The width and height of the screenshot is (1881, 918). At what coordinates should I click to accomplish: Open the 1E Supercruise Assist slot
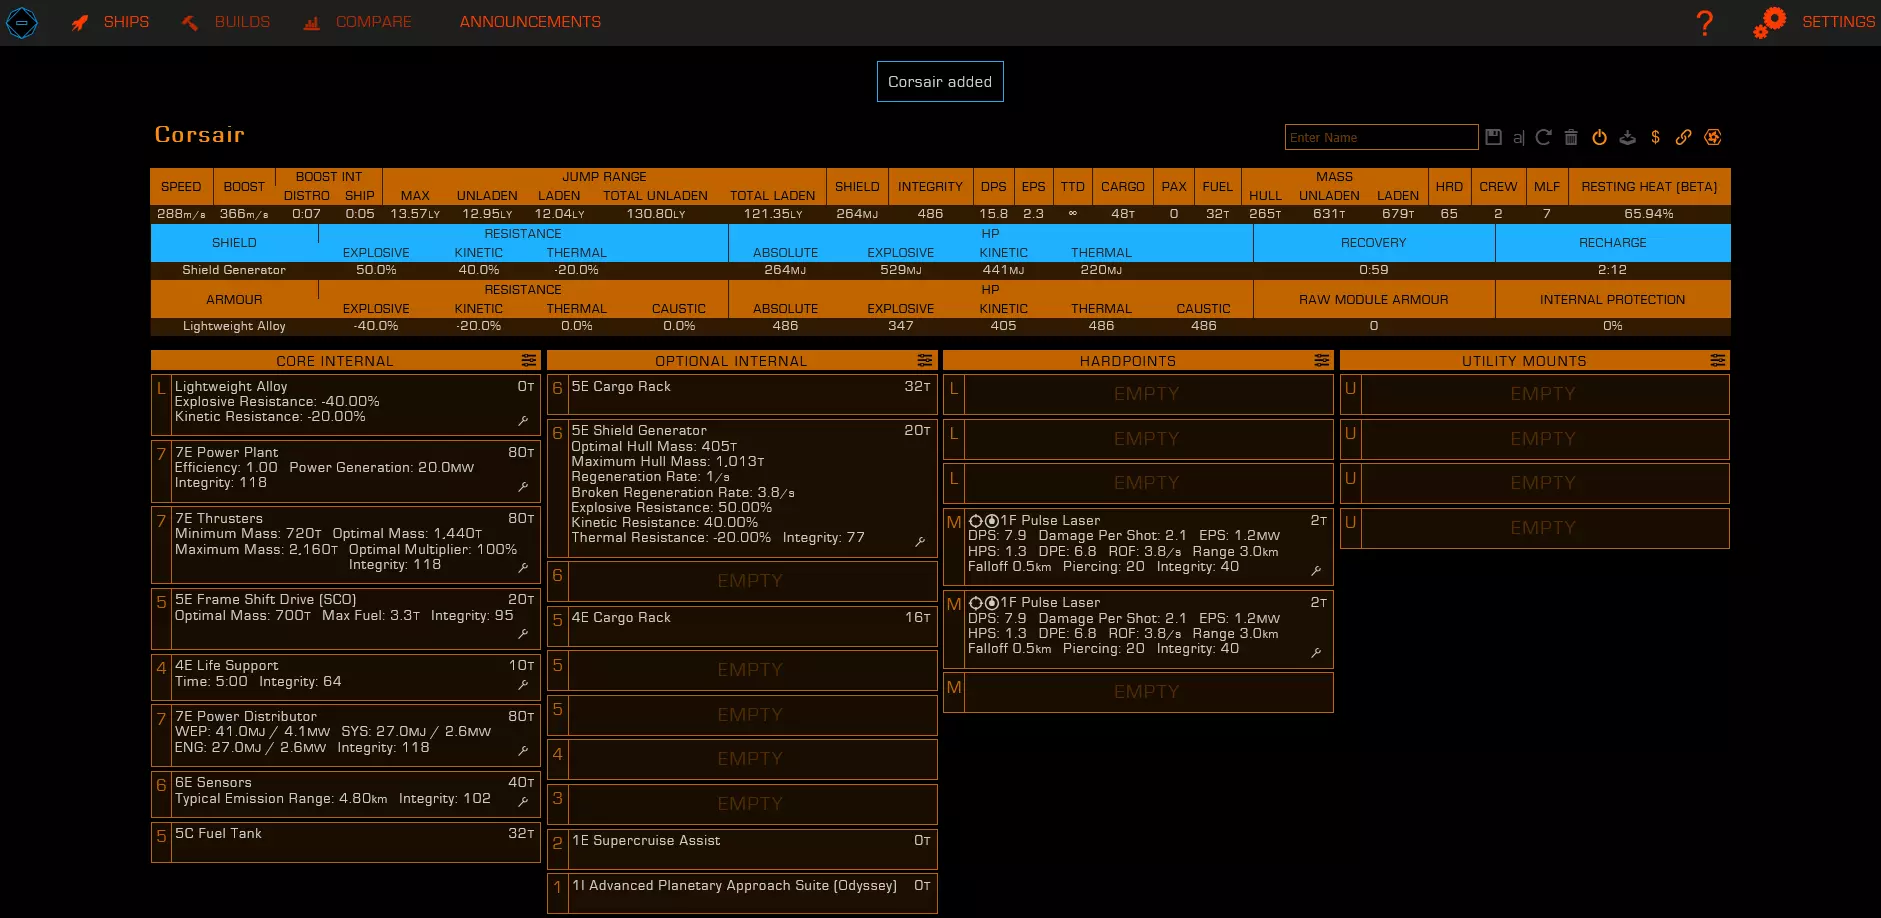(742, 849)
